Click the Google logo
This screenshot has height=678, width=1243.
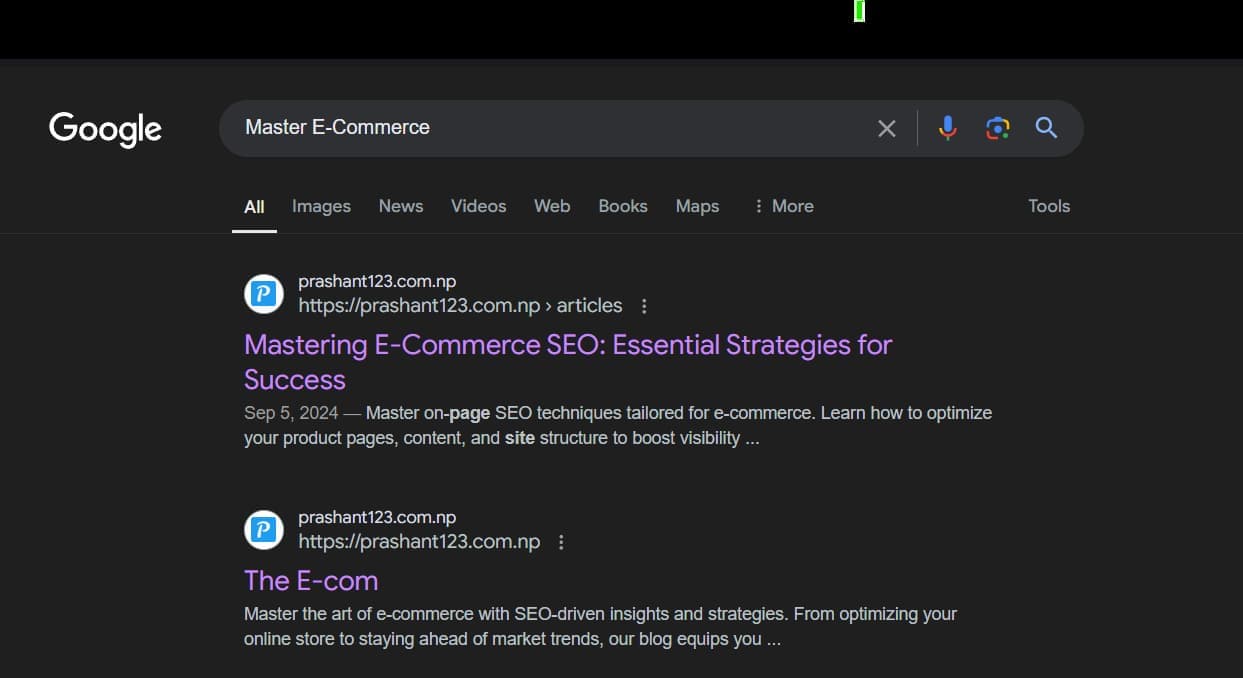(105, 129)
